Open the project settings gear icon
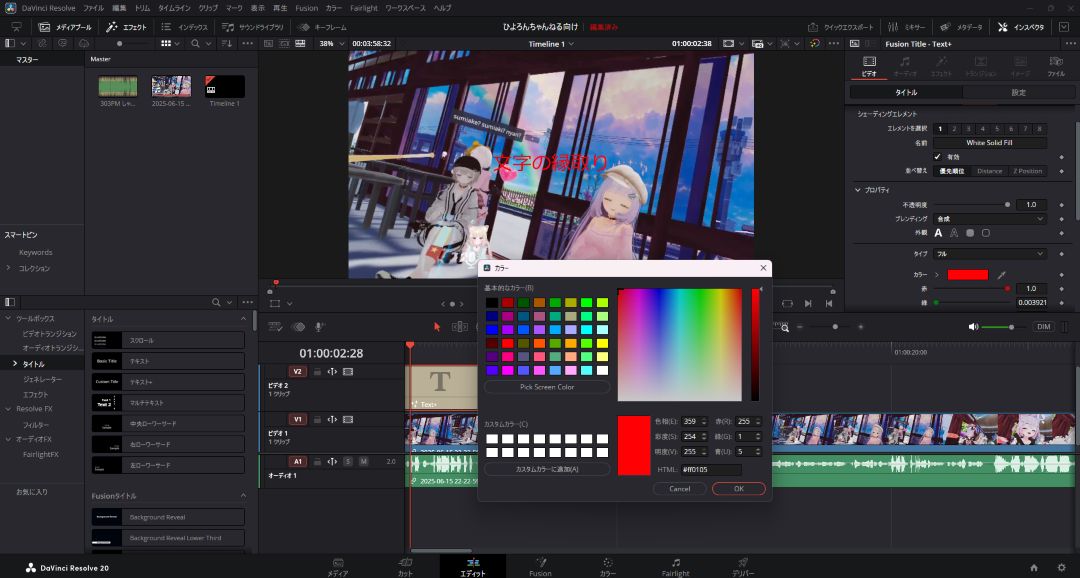This screenshot has height=578, width=1080. pyautogui.click(x=1061, y=567)
